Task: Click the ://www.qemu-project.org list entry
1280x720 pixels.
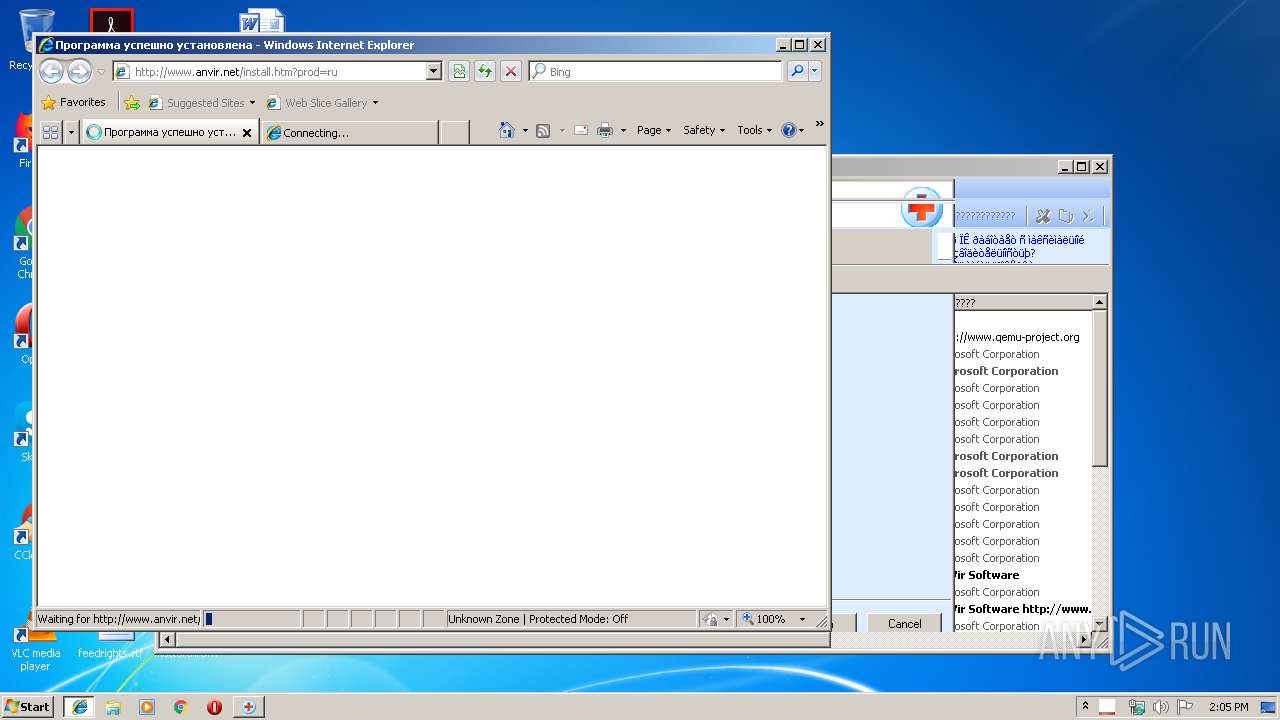Action: pos(1017,337)
